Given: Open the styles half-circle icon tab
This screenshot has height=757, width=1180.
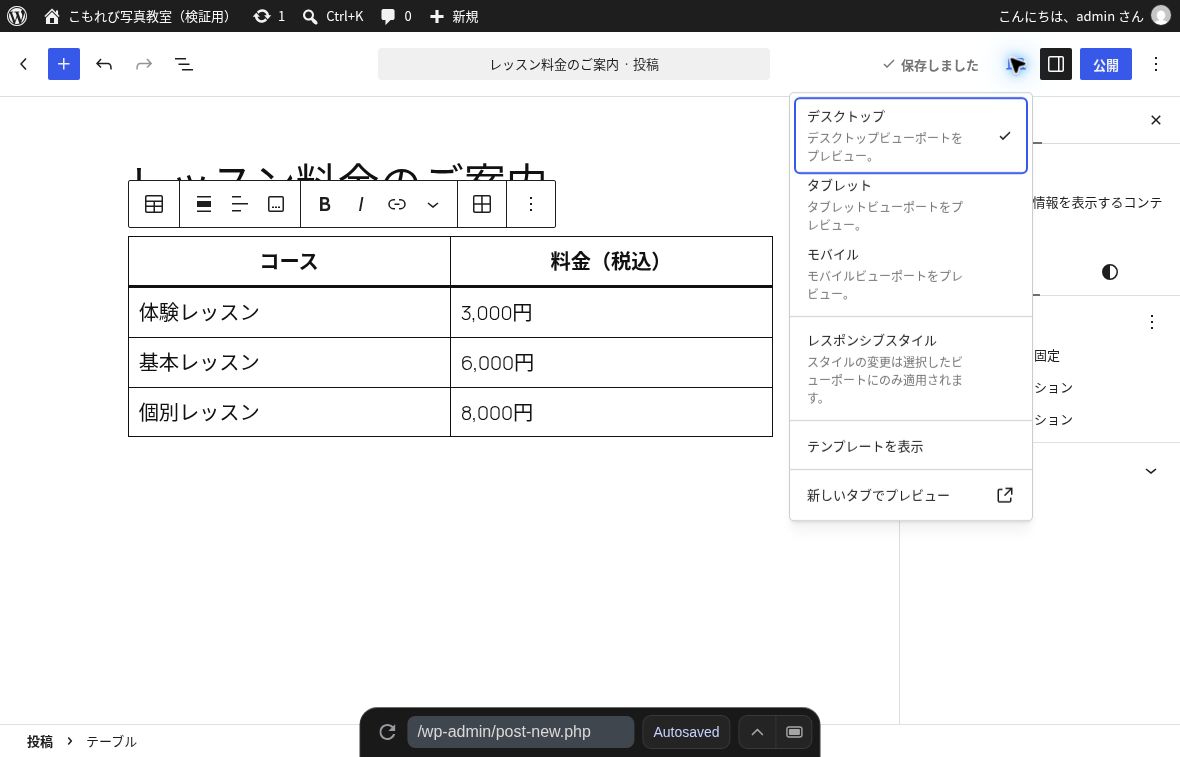Looking at the screenshot, I should pos(1110,272).
